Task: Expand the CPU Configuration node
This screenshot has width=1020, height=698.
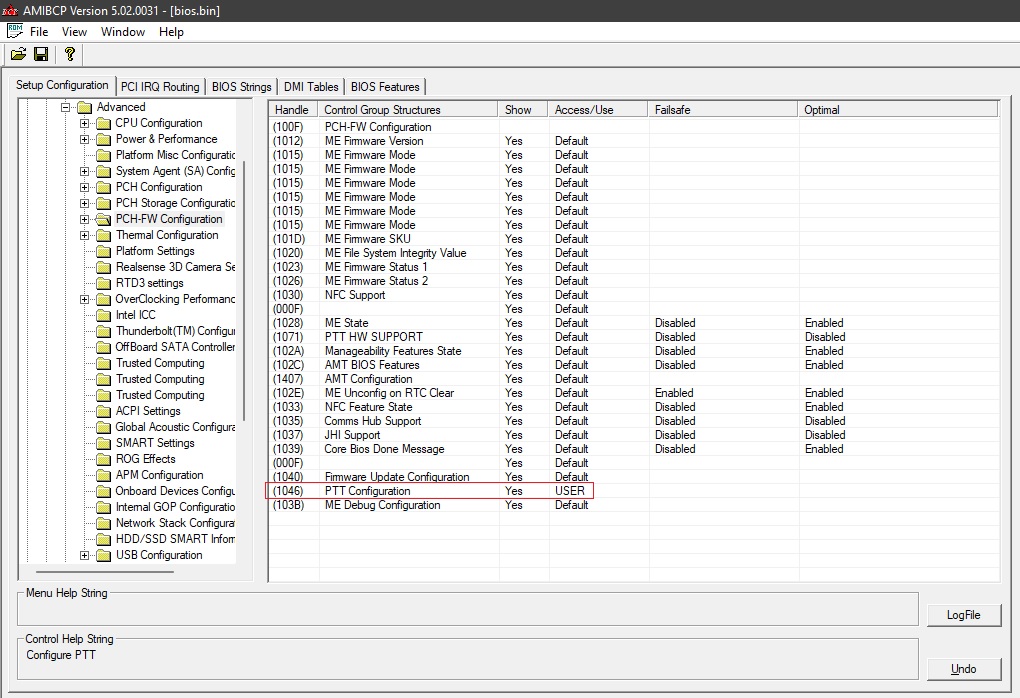Action: click(x=84, y=124)
